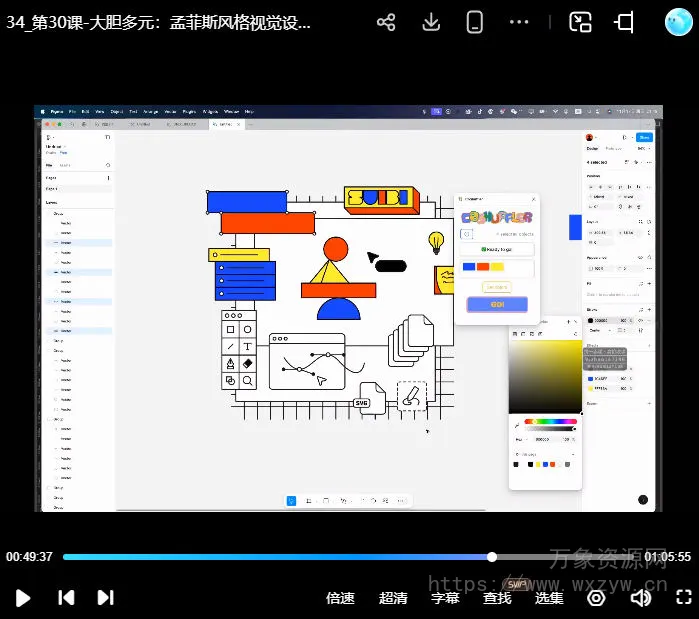
Task: Click the blue GO! button in plugin
Action: [496, 304]
